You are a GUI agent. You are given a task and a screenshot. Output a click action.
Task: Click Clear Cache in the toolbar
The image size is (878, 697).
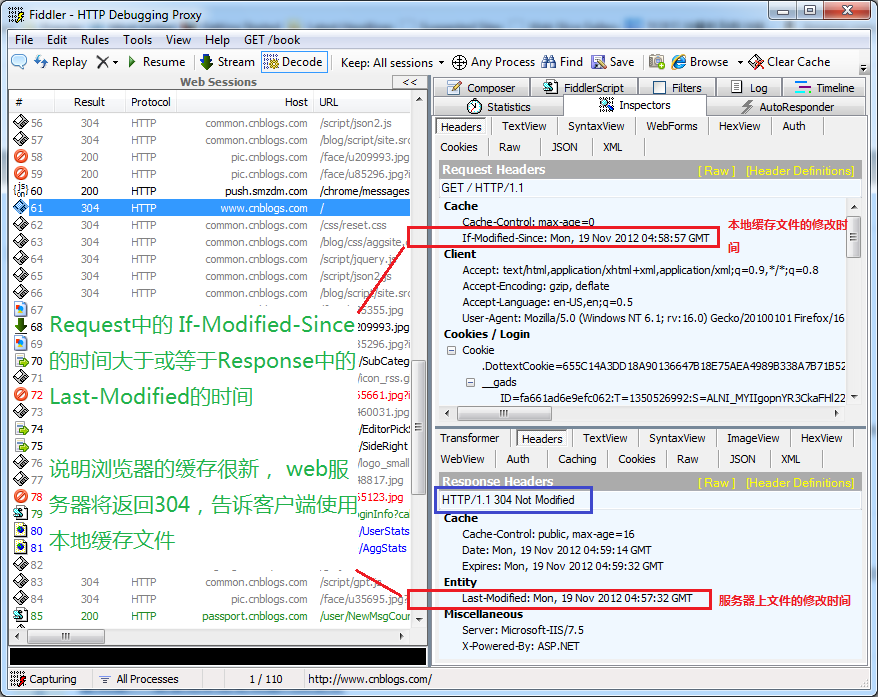[789, 62]
